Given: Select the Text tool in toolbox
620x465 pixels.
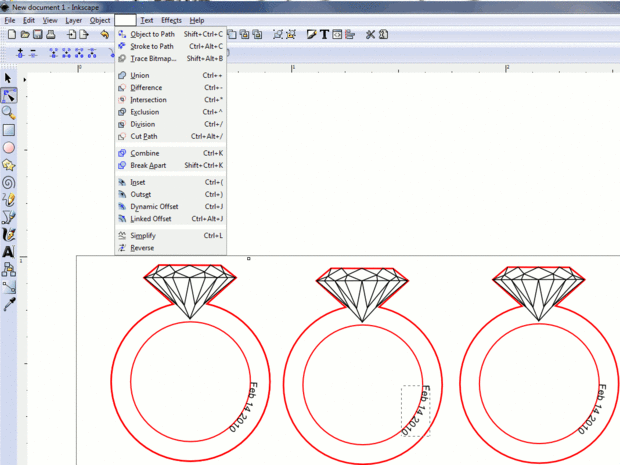Looking at the screenshot, I should [9, 252].
